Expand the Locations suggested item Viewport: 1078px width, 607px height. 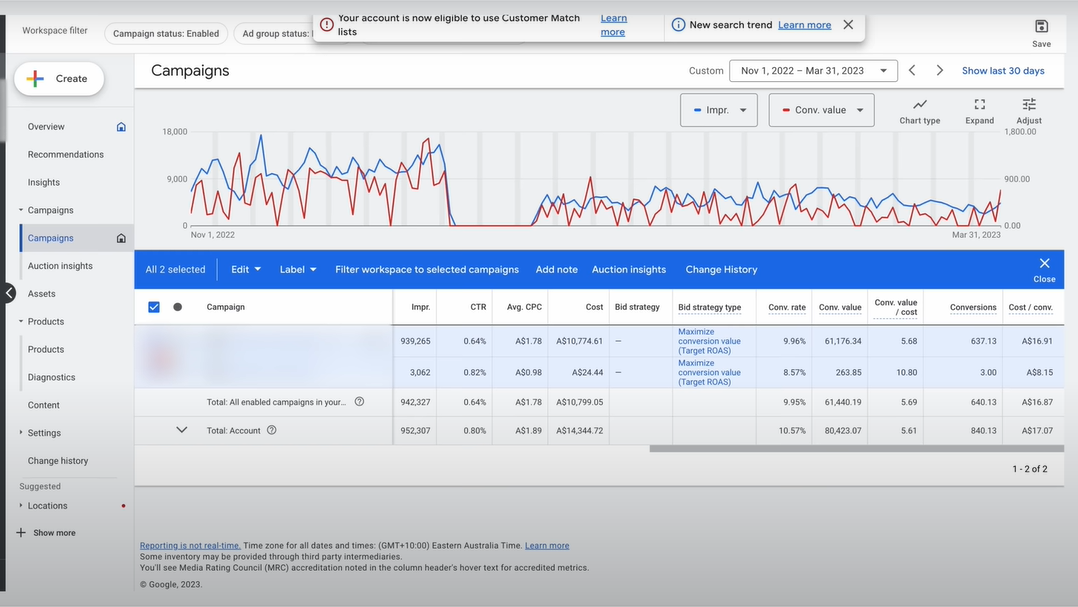click(x=21, y=505)
